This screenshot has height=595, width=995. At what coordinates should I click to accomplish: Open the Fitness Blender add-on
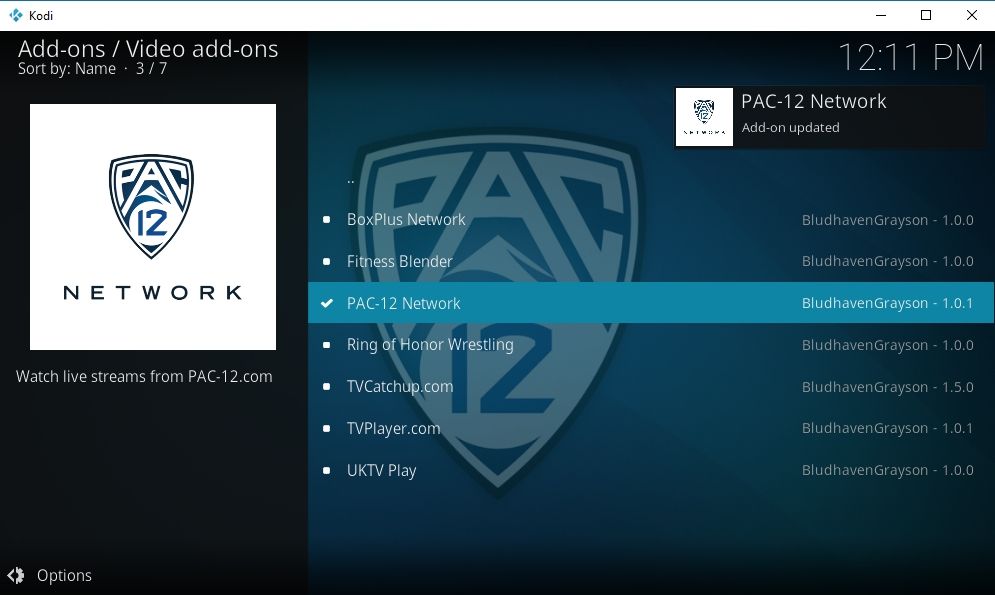tap(651, 261)
